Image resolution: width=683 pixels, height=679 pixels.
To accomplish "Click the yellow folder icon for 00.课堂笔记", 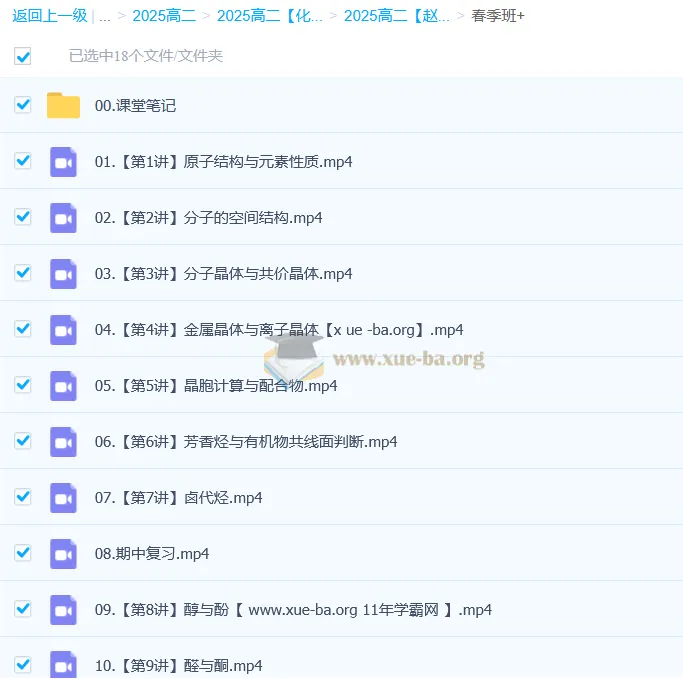I will pos(63,105).
